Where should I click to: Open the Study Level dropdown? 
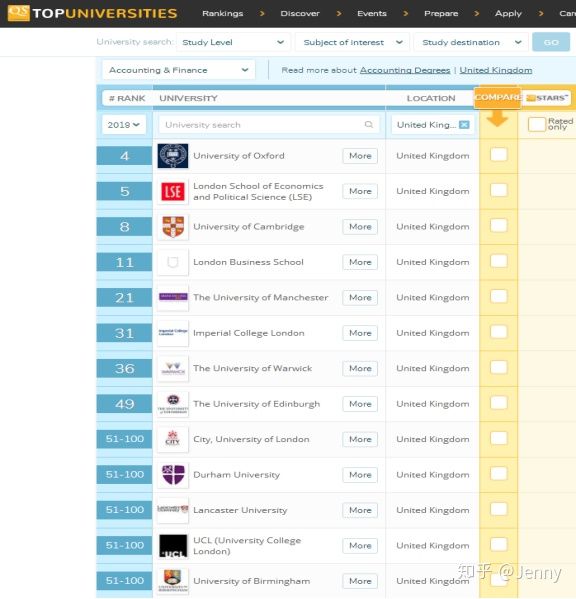(233, 42)
